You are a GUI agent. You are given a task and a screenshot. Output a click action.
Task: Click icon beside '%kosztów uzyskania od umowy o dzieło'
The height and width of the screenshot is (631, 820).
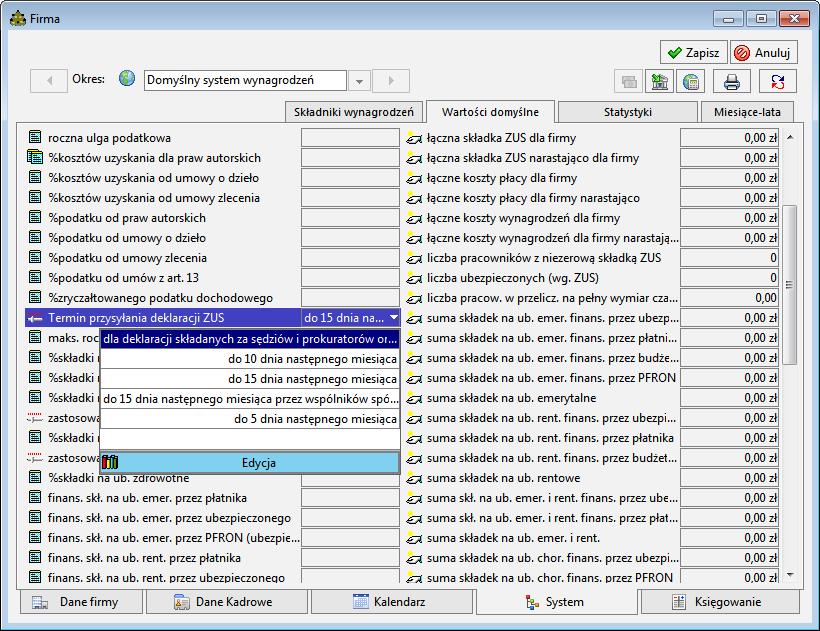35,177
